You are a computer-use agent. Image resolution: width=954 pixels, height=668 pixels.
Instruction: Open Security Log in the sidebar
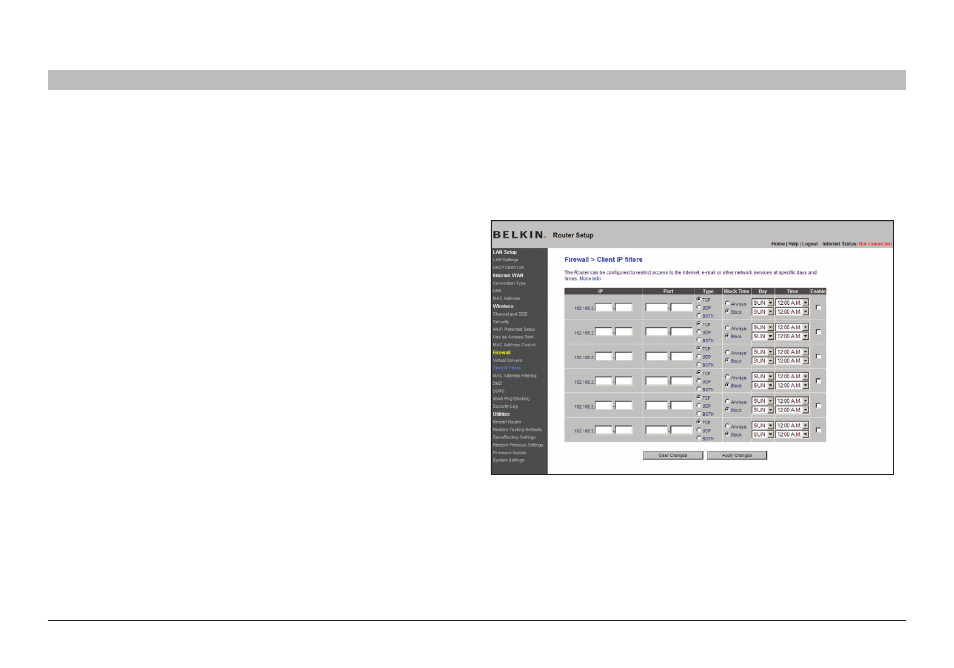click(x=505, y=406)
